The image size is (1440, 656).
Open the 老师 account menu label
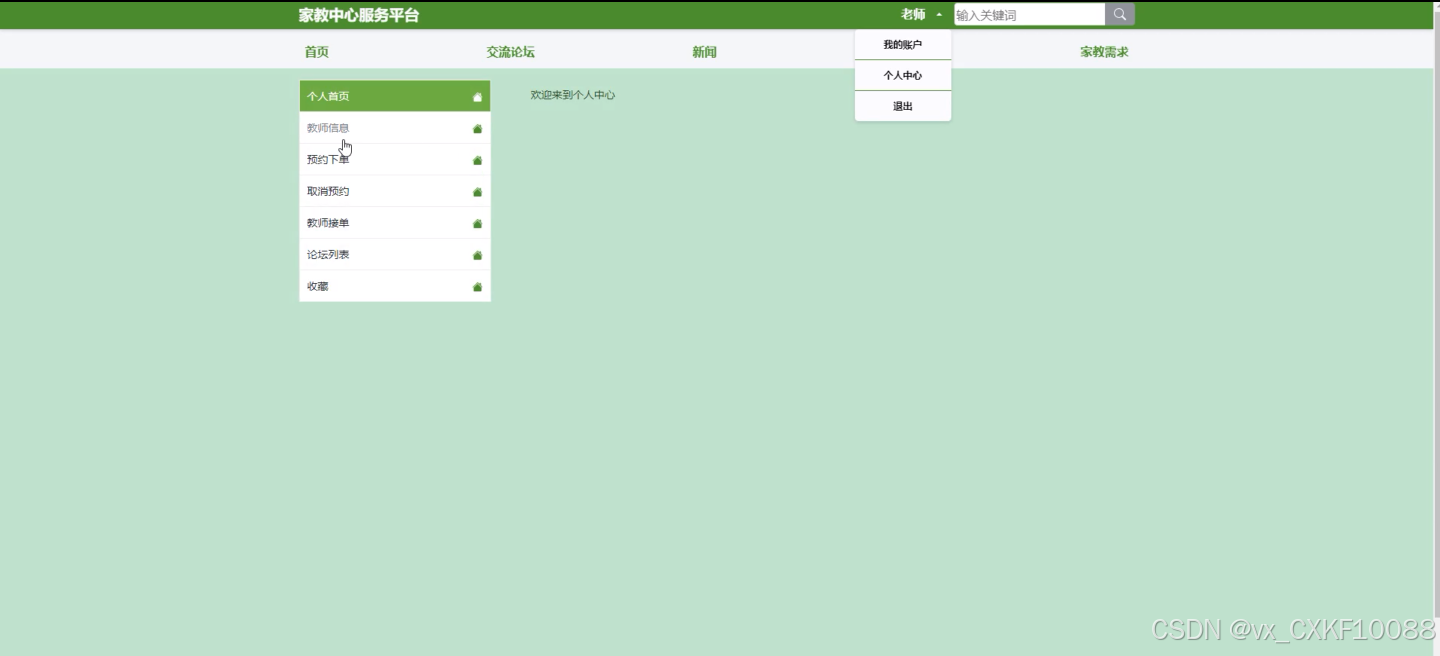(x=913, y=15)
